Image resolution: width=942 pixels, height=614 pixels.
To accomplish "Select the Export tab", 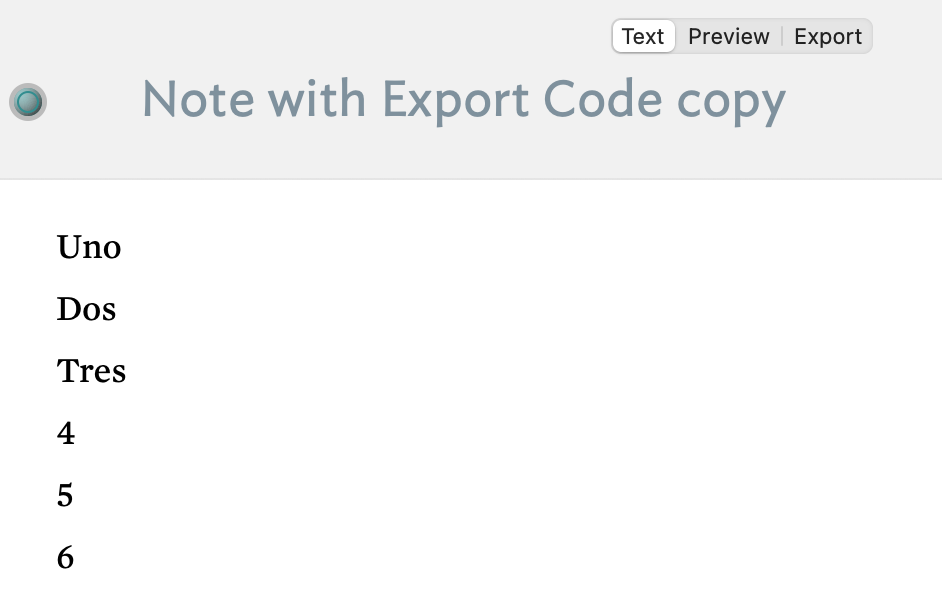I will (827, 37).
